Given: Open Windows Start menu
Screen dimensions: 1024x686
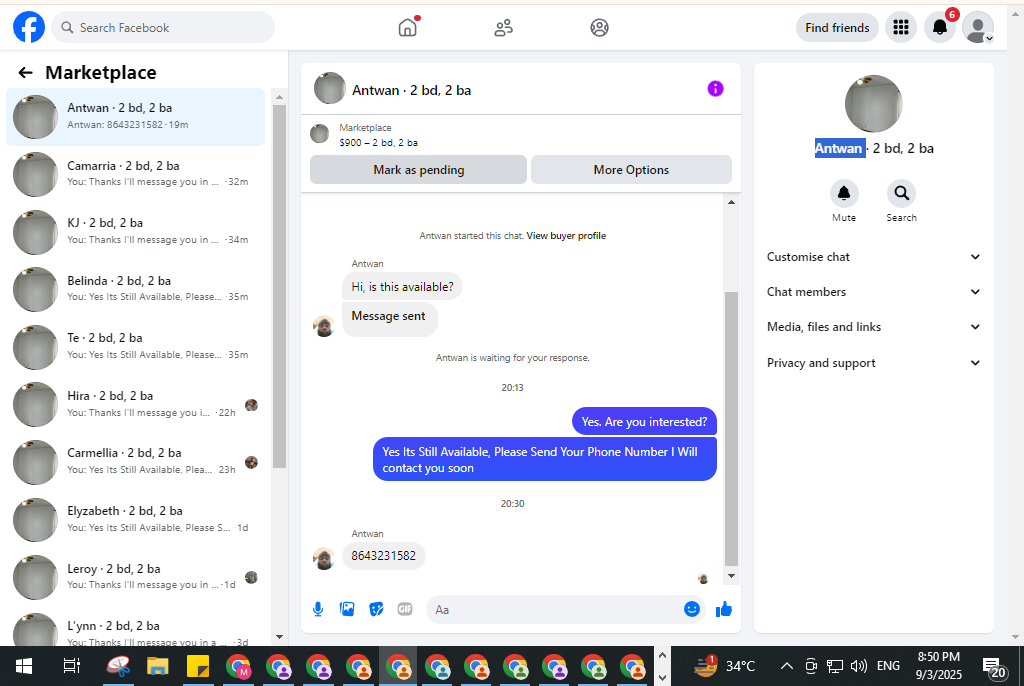Looking at the screenshot, I should [x=24, y=666].
